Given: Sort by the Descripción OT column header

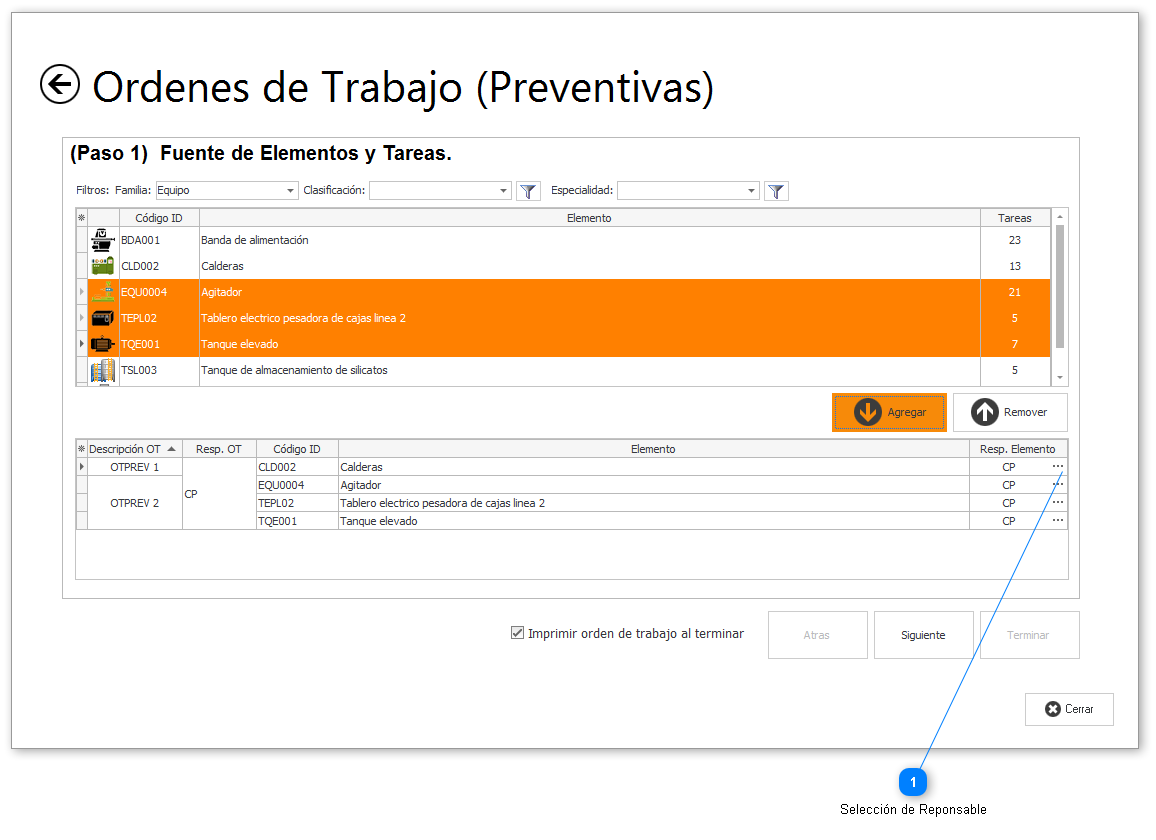Looking at the screenshot, I should [x=130, y=449].
